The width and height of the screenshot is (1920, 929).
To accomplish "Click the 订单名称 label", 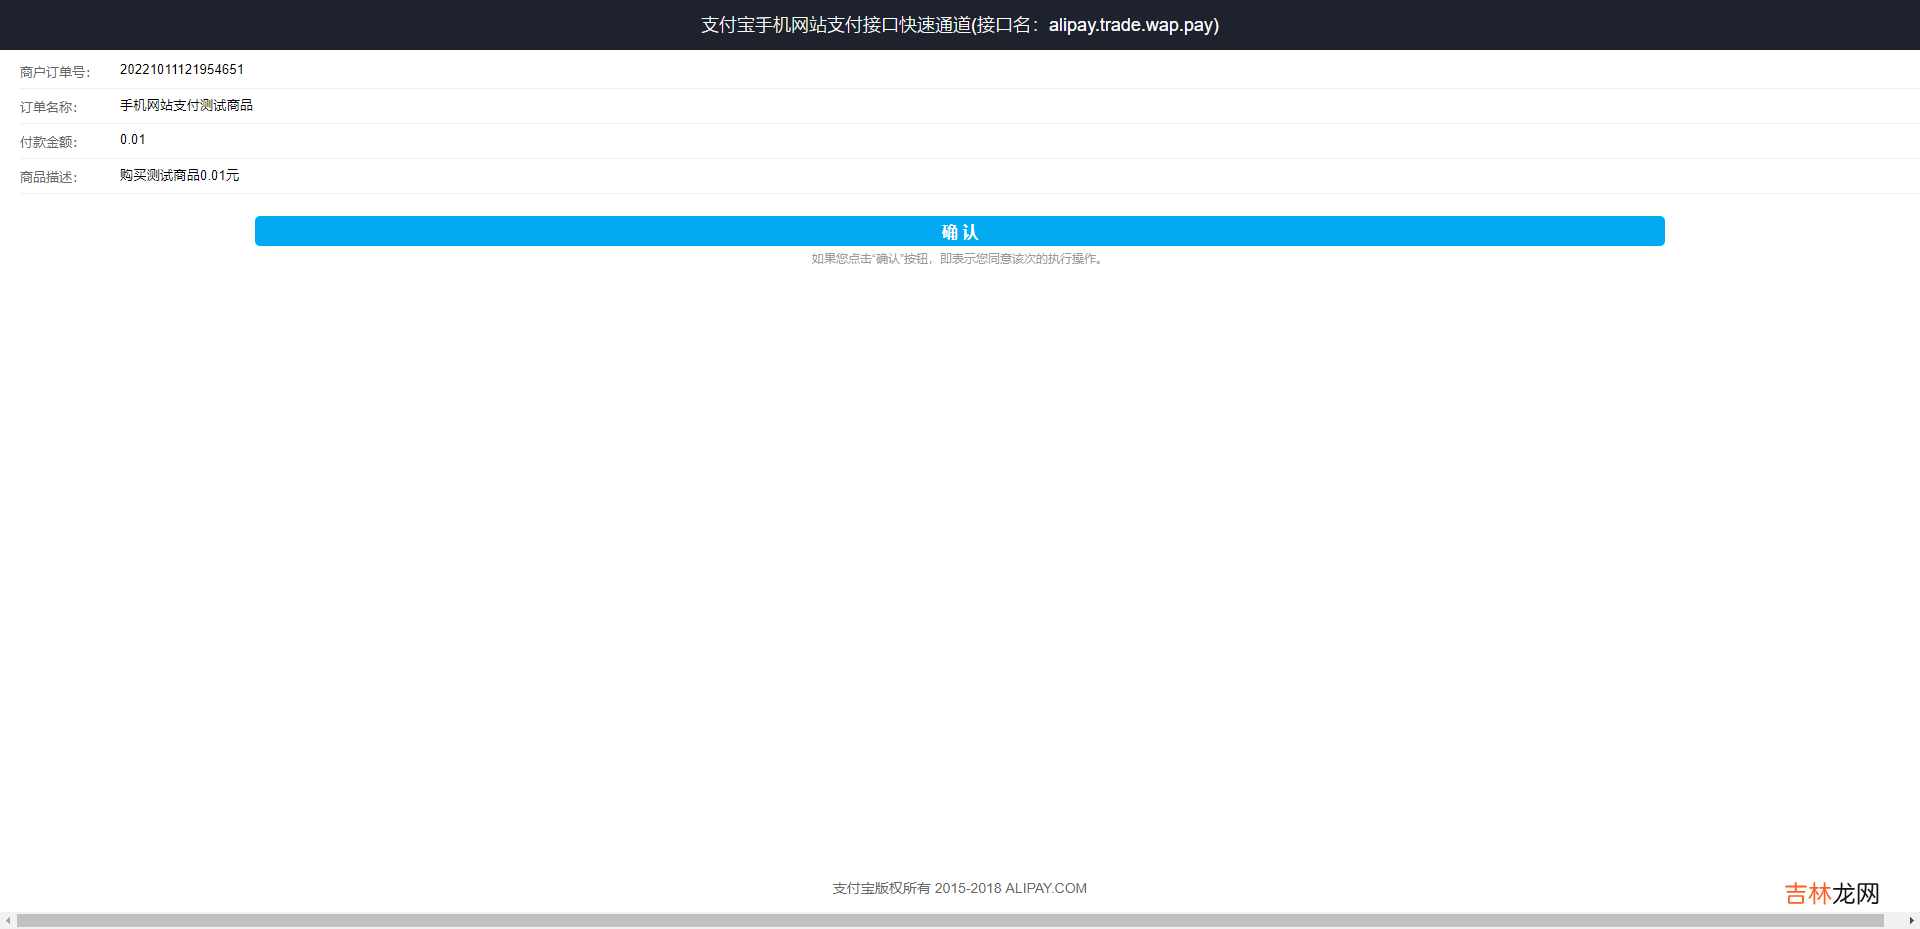I will 48,107.
